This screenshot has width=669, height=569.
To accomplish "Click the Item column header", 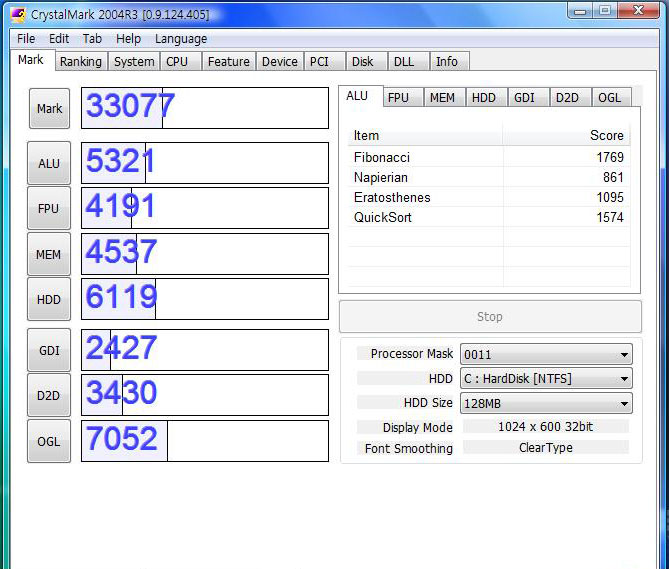I will pyautogui.click(x=425, y=136).
